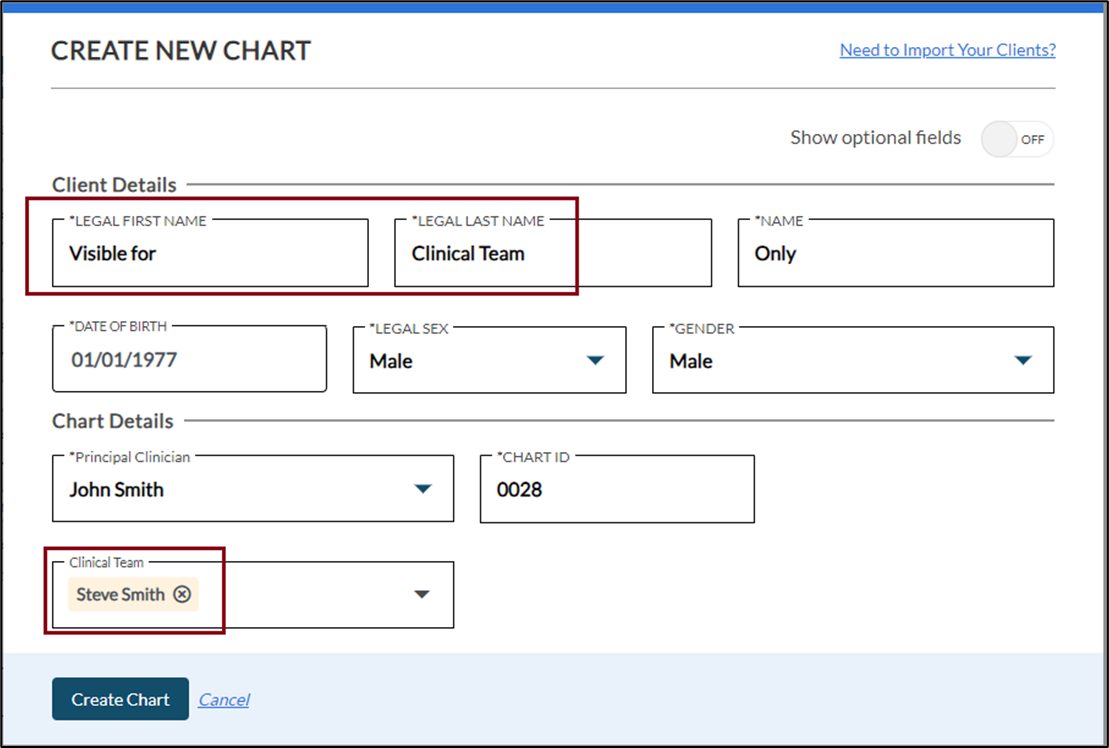This screenshot has width=1109, height=748.
Task: Click into the Legal Last Name field
Action: pos(552,254)
